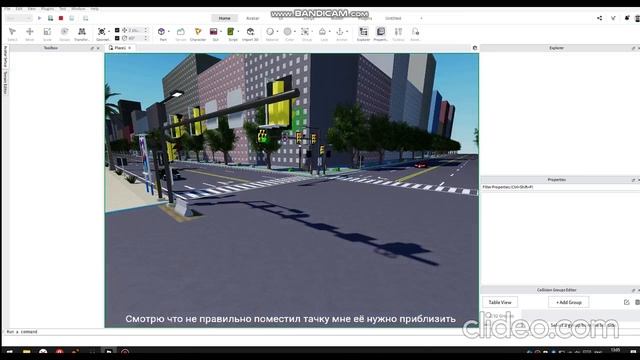The image size is (640, 360).
Task: Undock the Toolbox panel with float icon
Action: (x=92, y=48)
